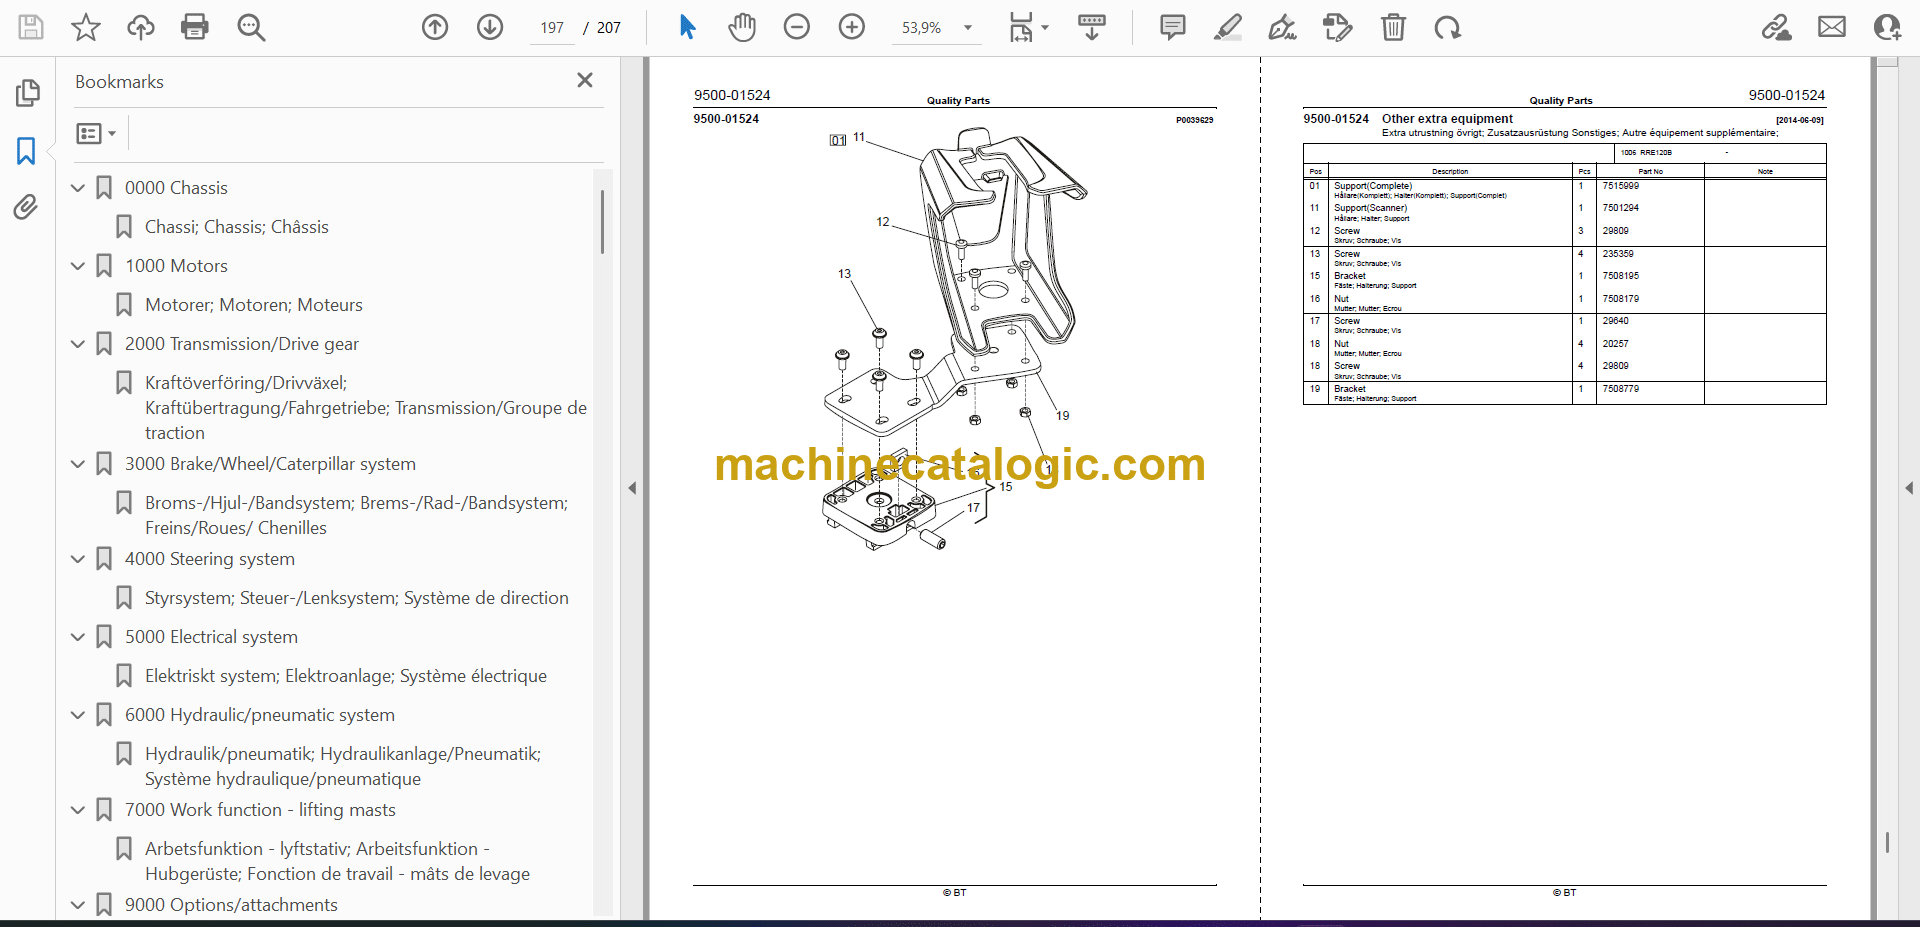Collapse the 1000 Motors bookmark

[x=78, y=266]
